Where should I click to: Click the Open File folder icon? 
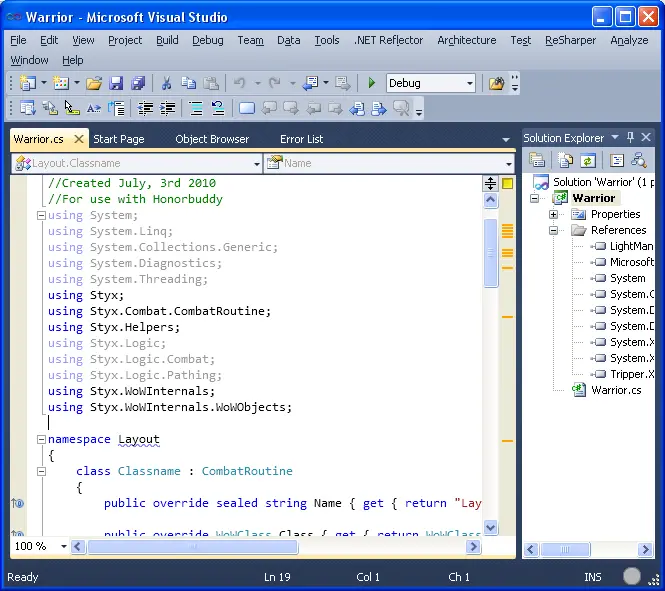[94, 83]
